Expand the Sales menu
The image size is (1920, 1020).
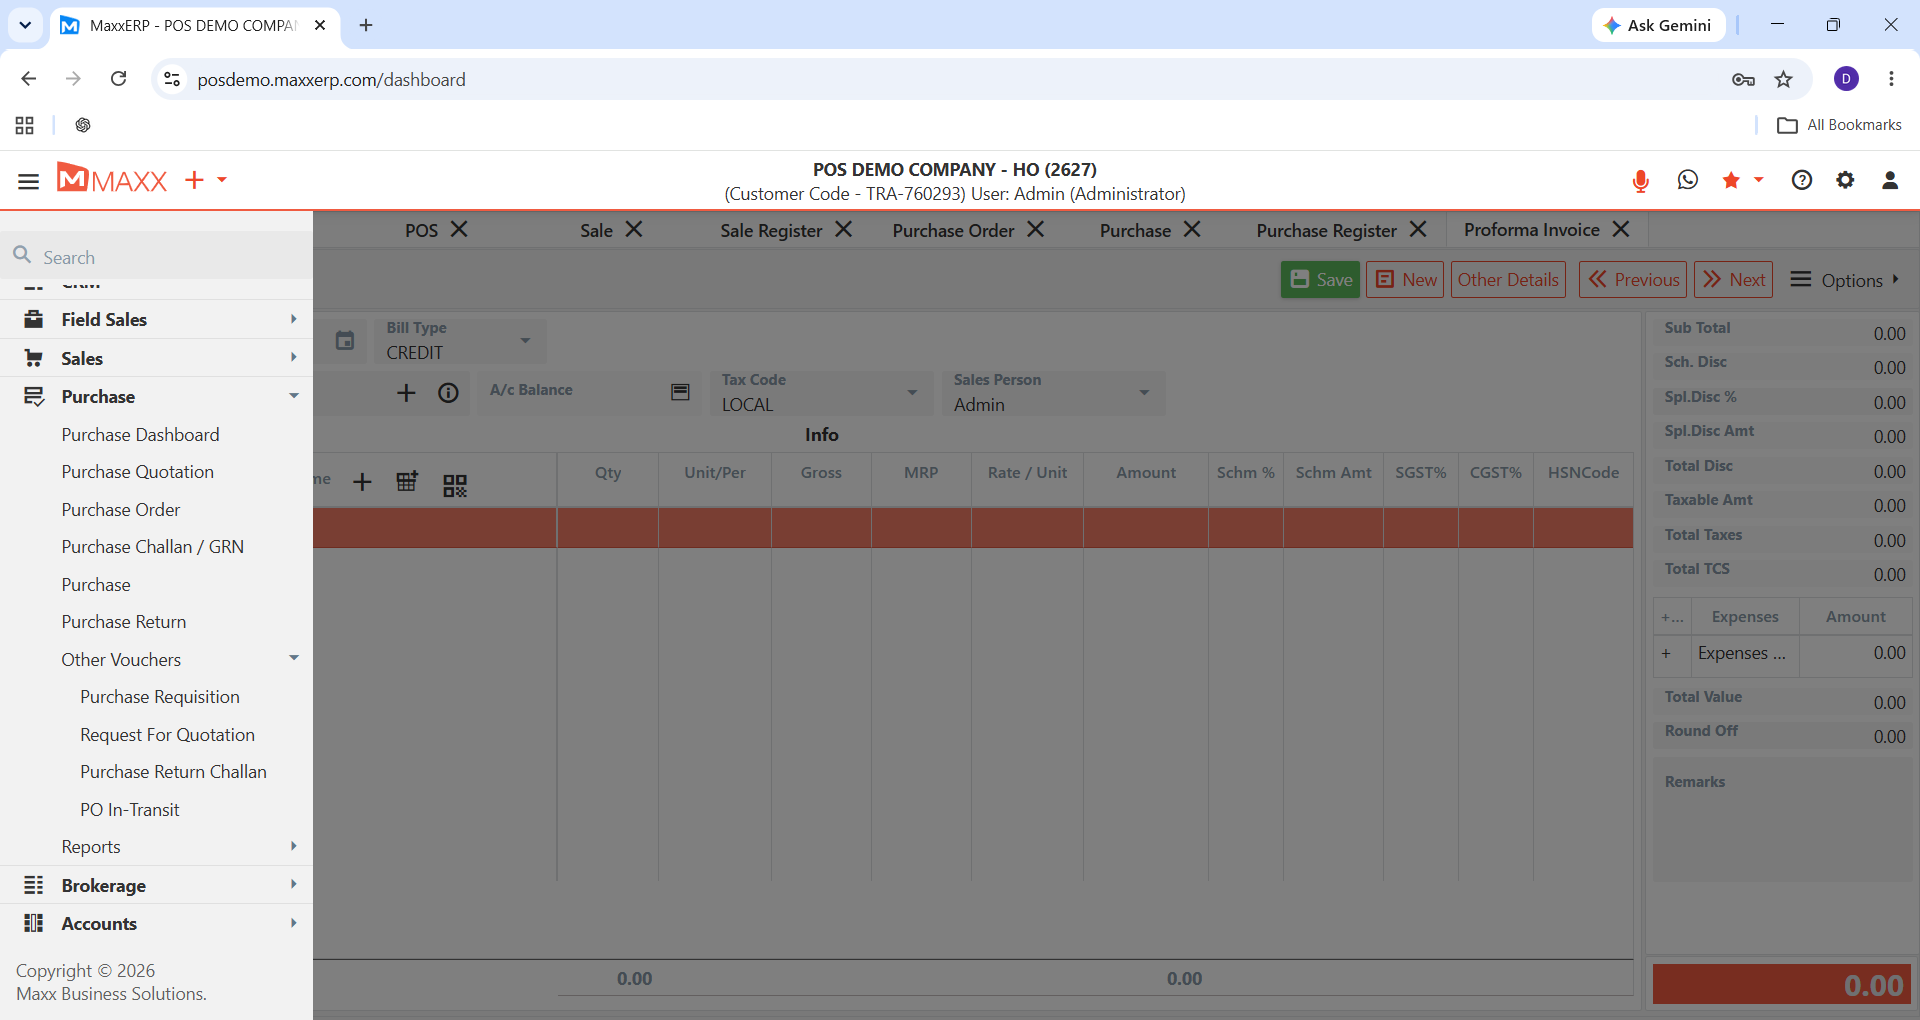[156, 359]
